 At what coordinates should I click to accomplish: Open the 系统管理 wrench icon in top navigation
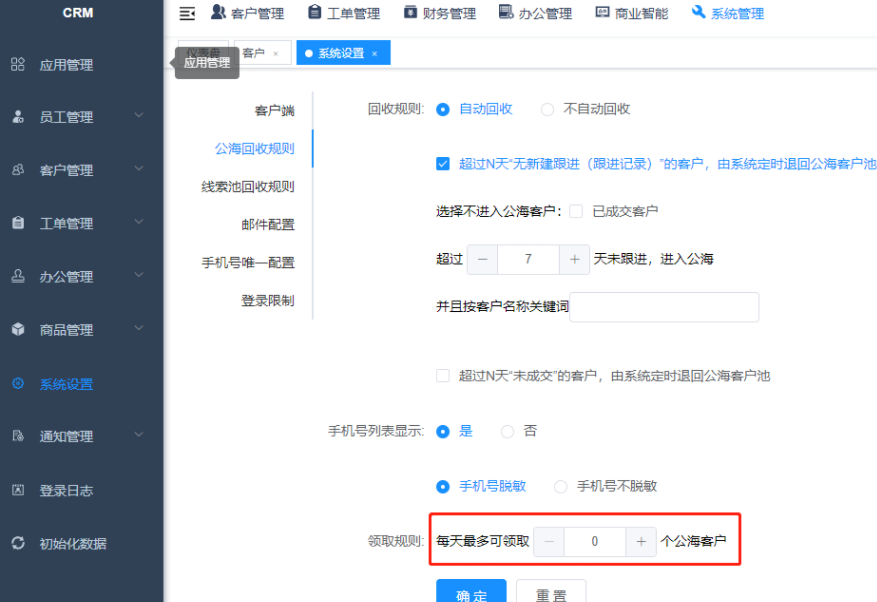pyautogui.click(x=698, y=13)
